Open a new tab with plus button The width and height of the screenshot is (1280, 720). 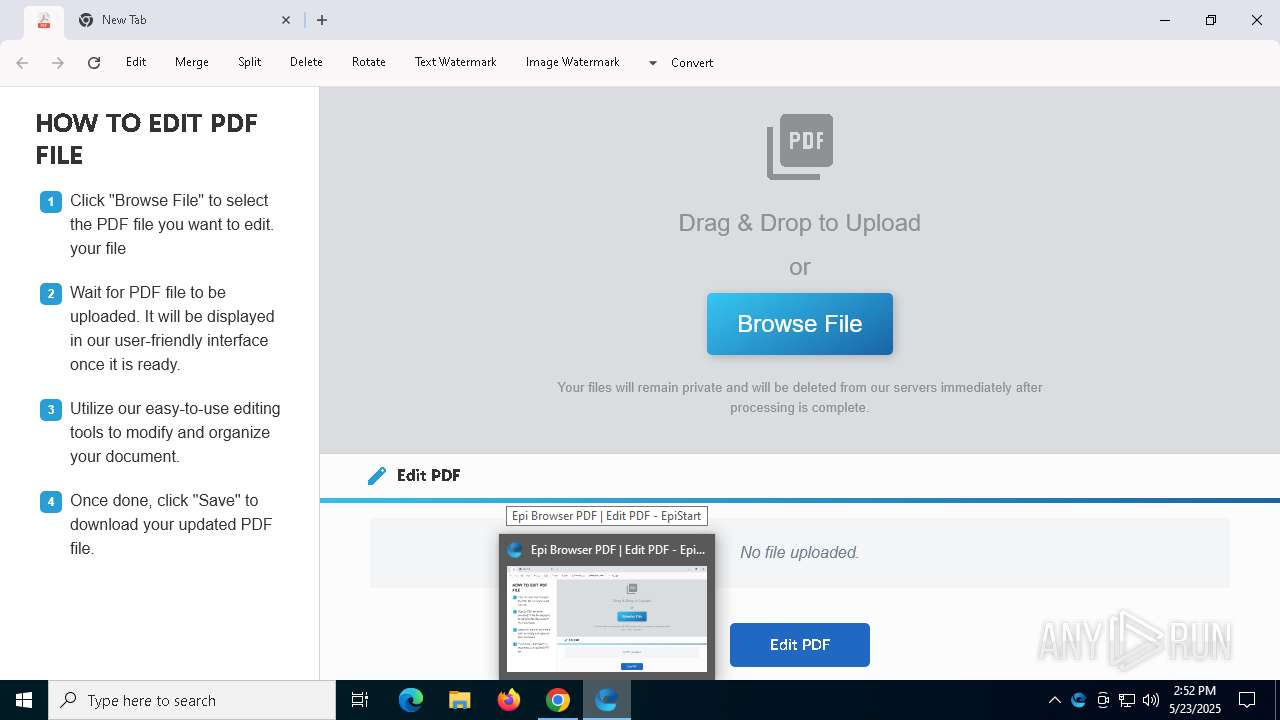[x=322, y=20]
